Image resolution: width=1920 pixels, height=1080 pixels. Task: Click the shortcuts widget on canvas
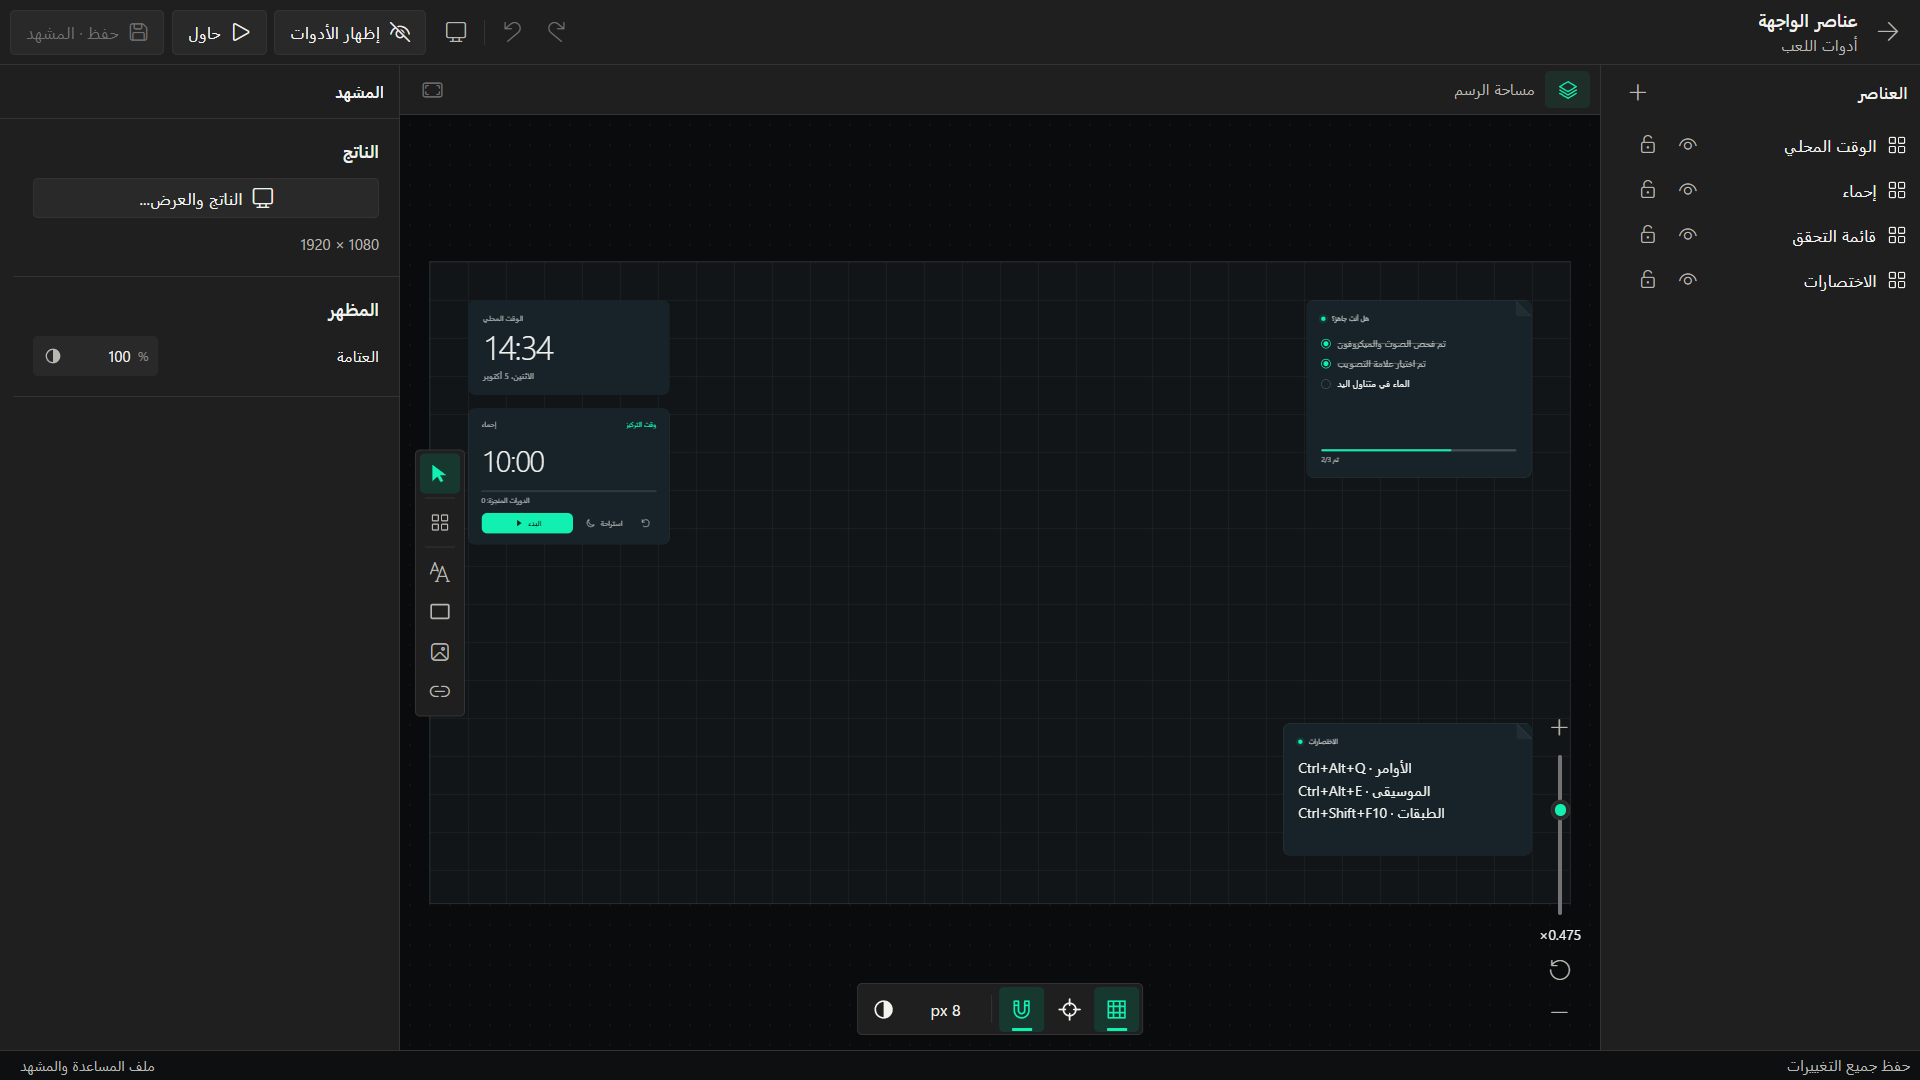[1407, 789]
